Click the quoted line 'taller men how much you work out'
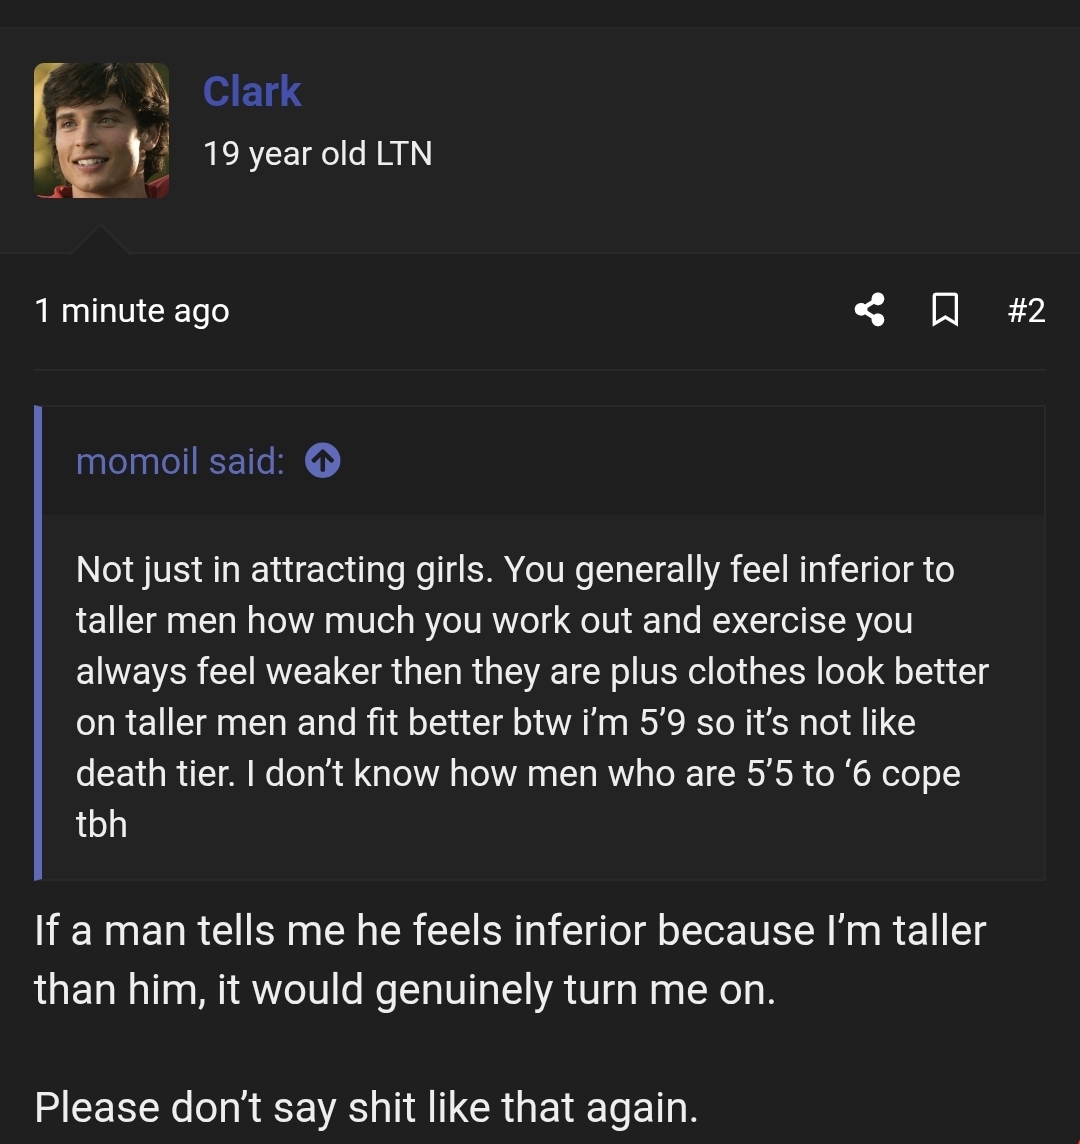This screenshot has width=1080, height=1144. pos(494,621)
